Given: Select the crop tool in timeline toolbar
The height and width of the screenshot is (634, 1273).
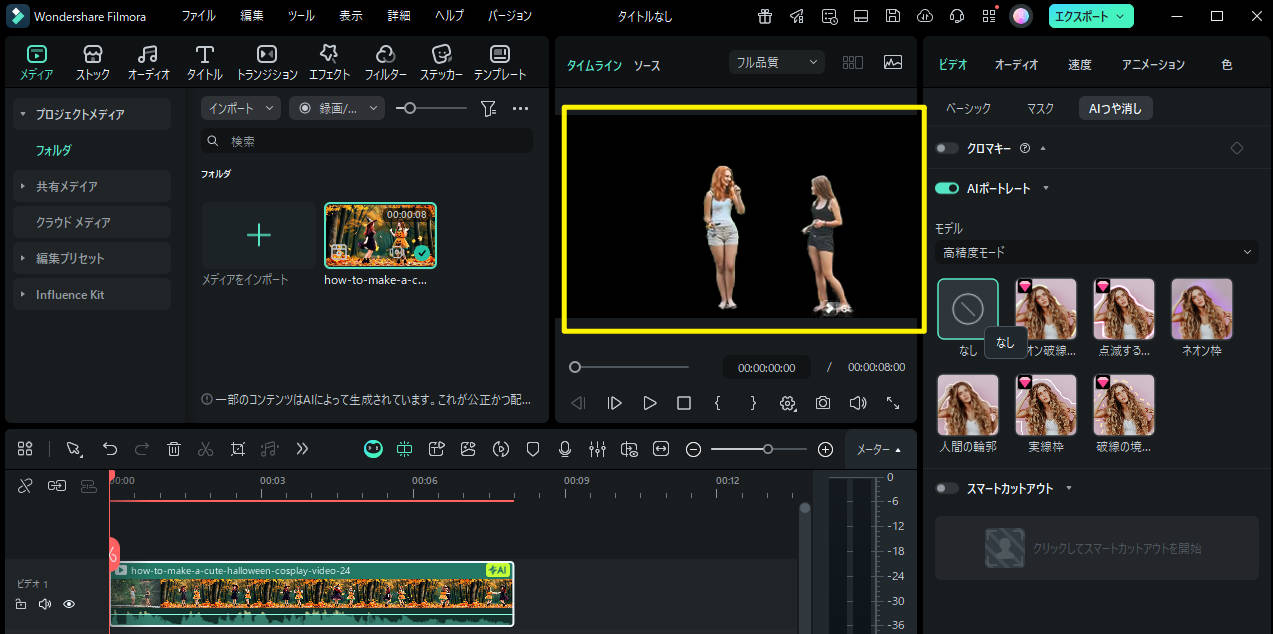Looking at the screenshot, I should (237, 449).
